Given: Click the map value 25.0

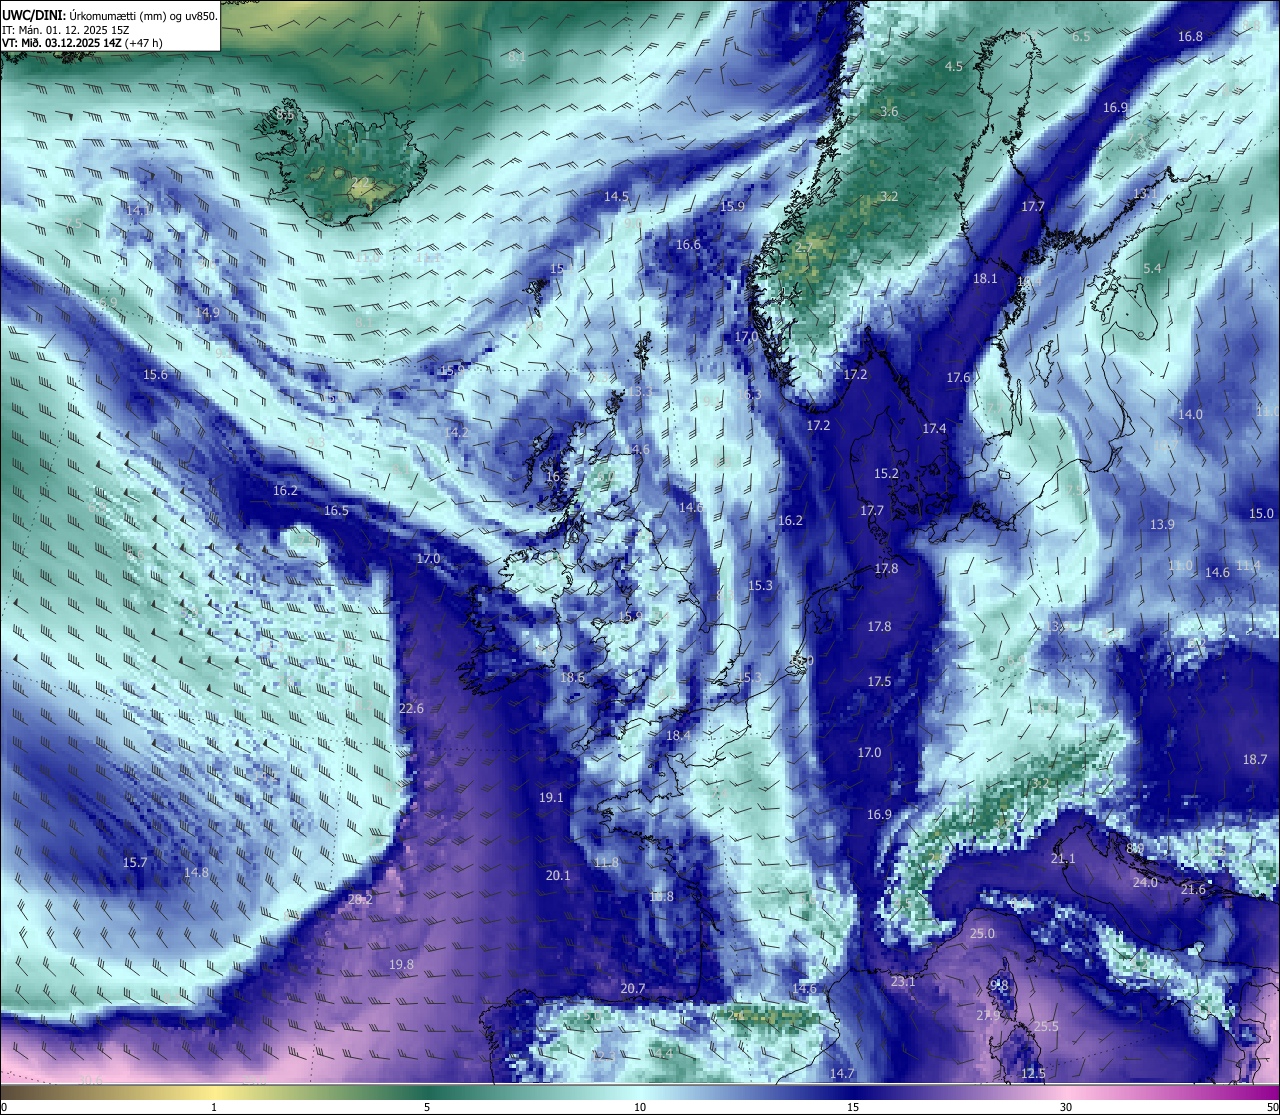Looking at the screenshot, I should (x=983, y=933).
